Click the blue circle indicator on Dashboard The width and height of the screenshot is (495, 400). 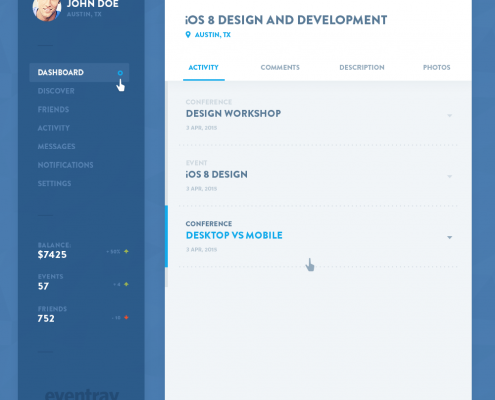tap(120, 73)
